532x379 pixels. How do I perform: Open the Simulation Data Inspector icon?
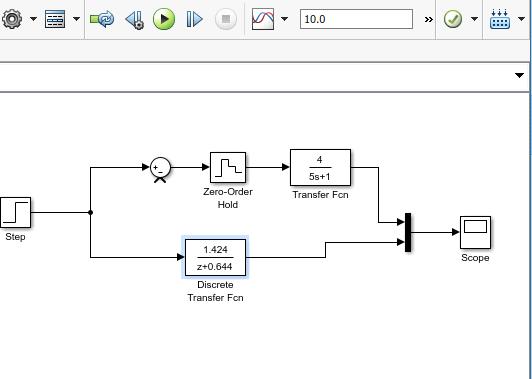(263, 19)
